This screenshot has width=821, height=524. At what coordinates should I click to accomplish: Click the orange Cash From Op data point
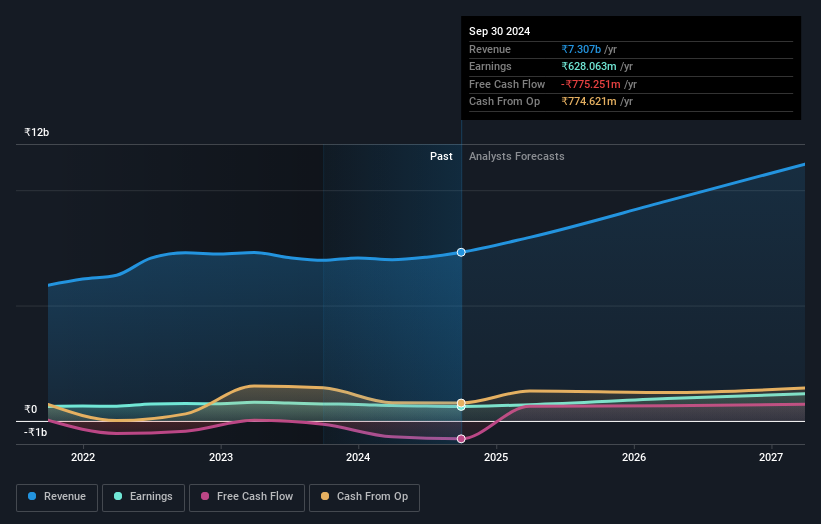461,403
